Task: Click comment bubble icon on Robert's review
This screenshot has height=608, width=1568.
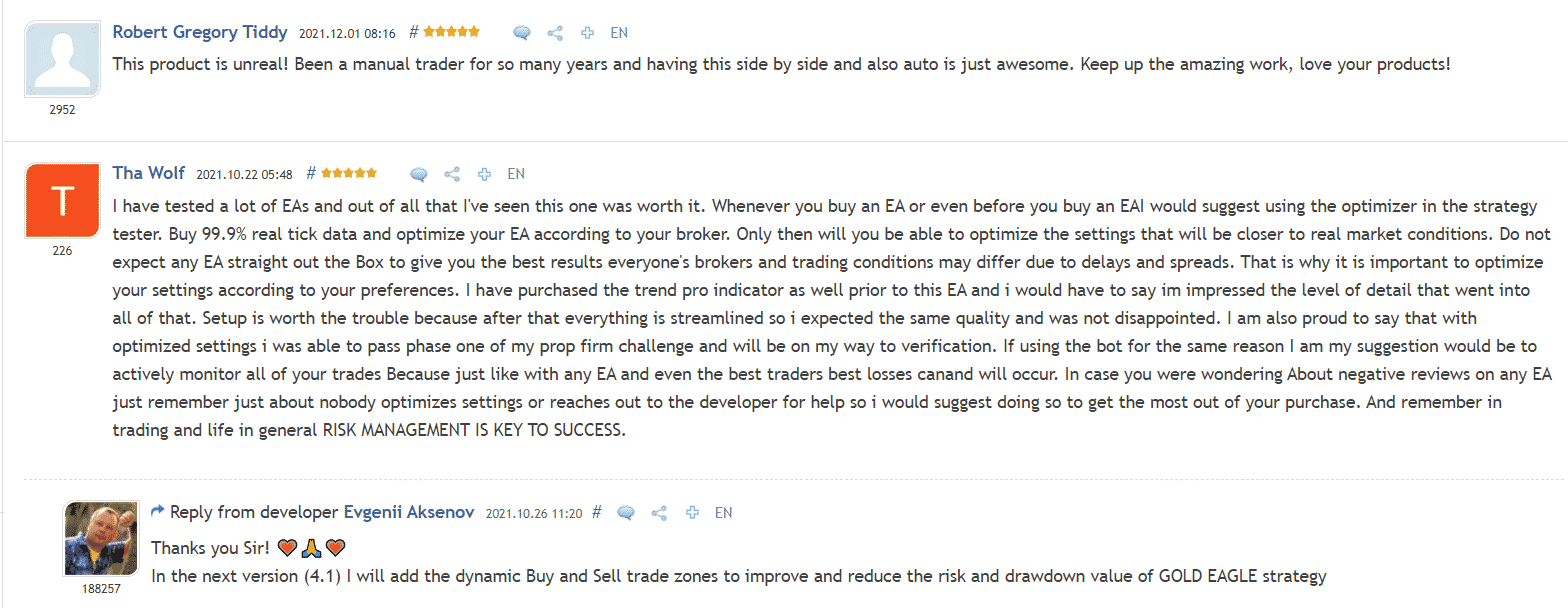Action: pos(522,32)
